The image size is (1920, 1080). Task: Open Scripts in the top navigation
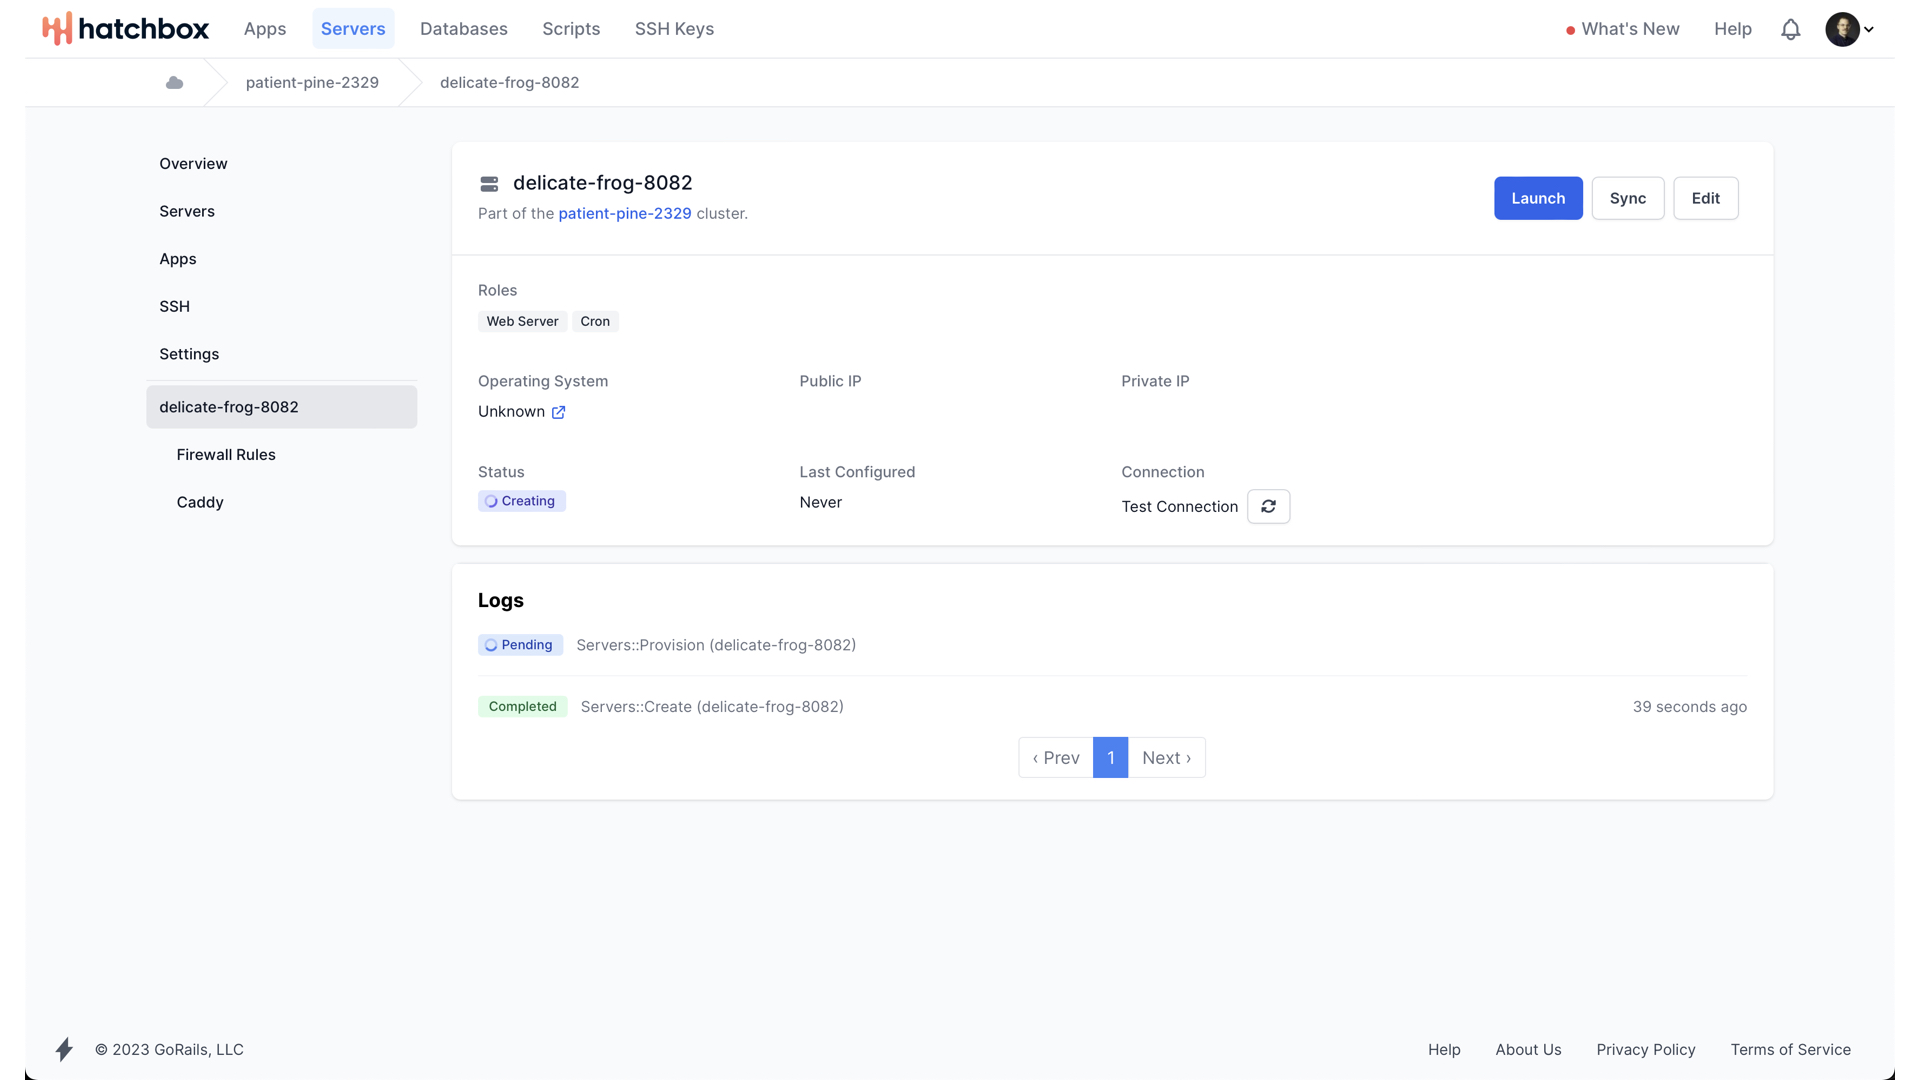(x=571, y=29)
